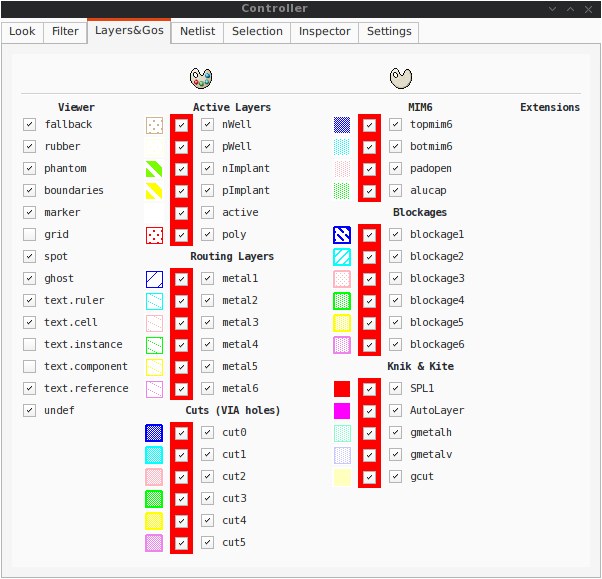Toggle the boundaries checkbox
The height and width of the screenshot is (579, 602).
29,190
